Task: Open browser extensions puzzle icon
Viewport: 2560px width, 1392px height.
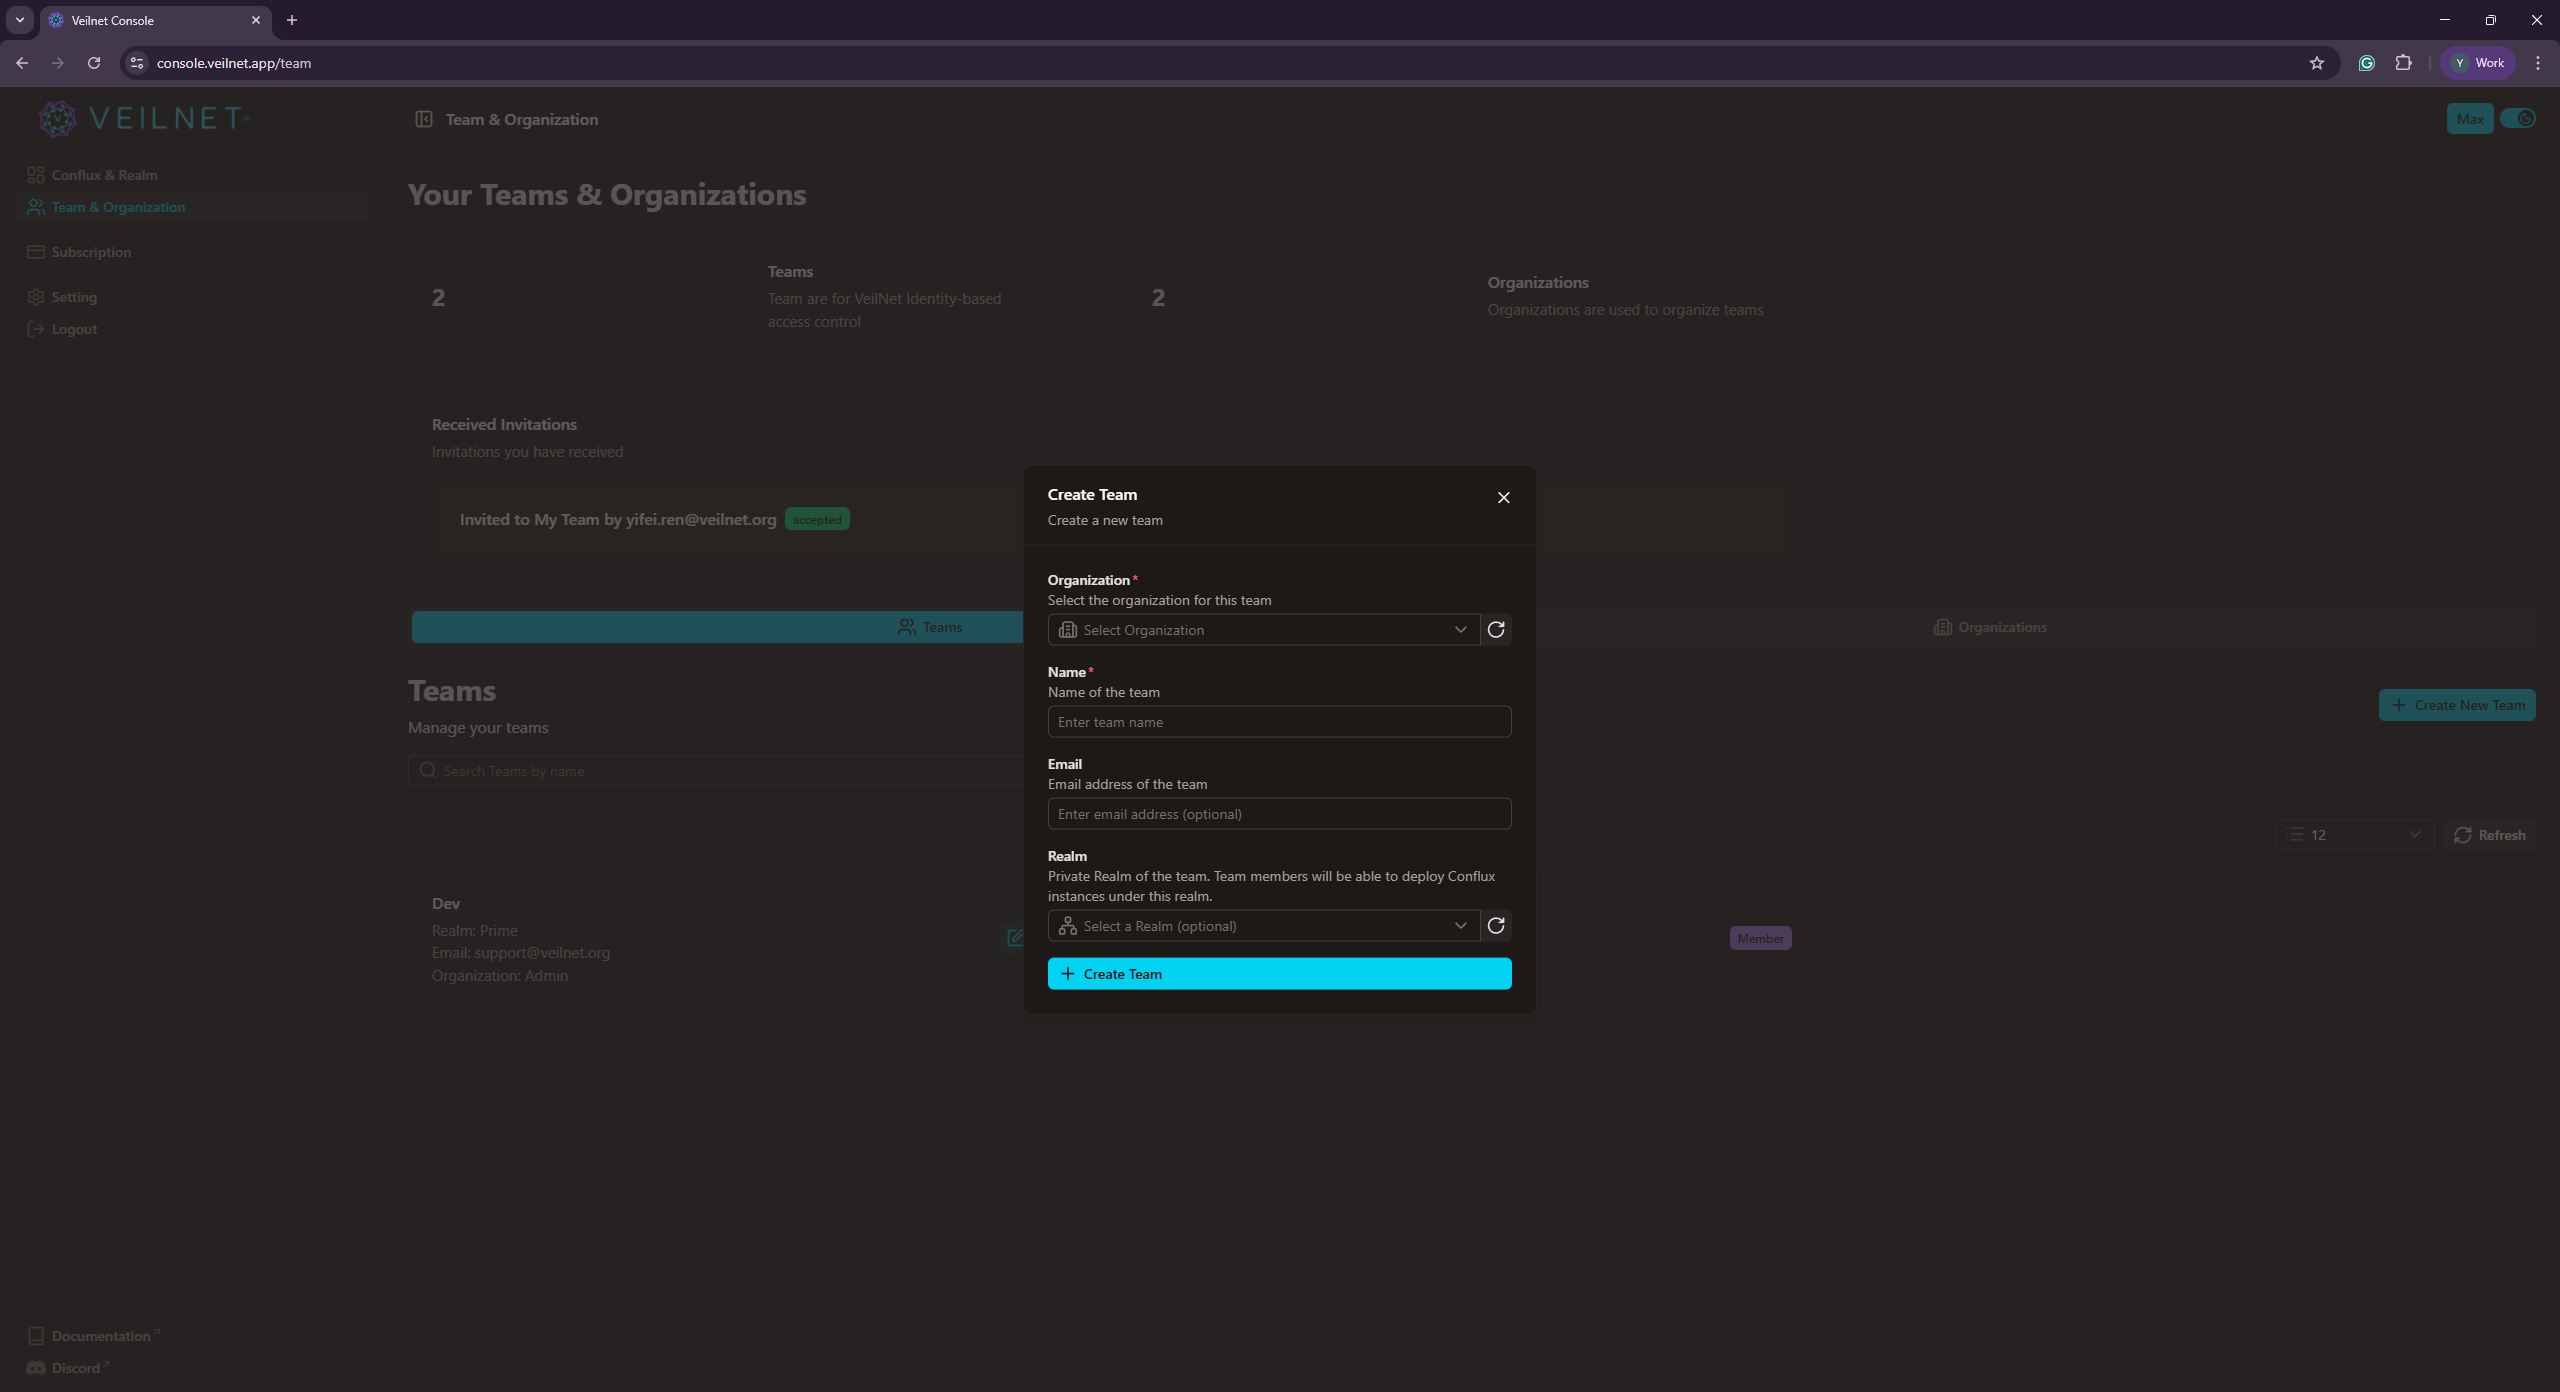Action: click(2403, 63)
